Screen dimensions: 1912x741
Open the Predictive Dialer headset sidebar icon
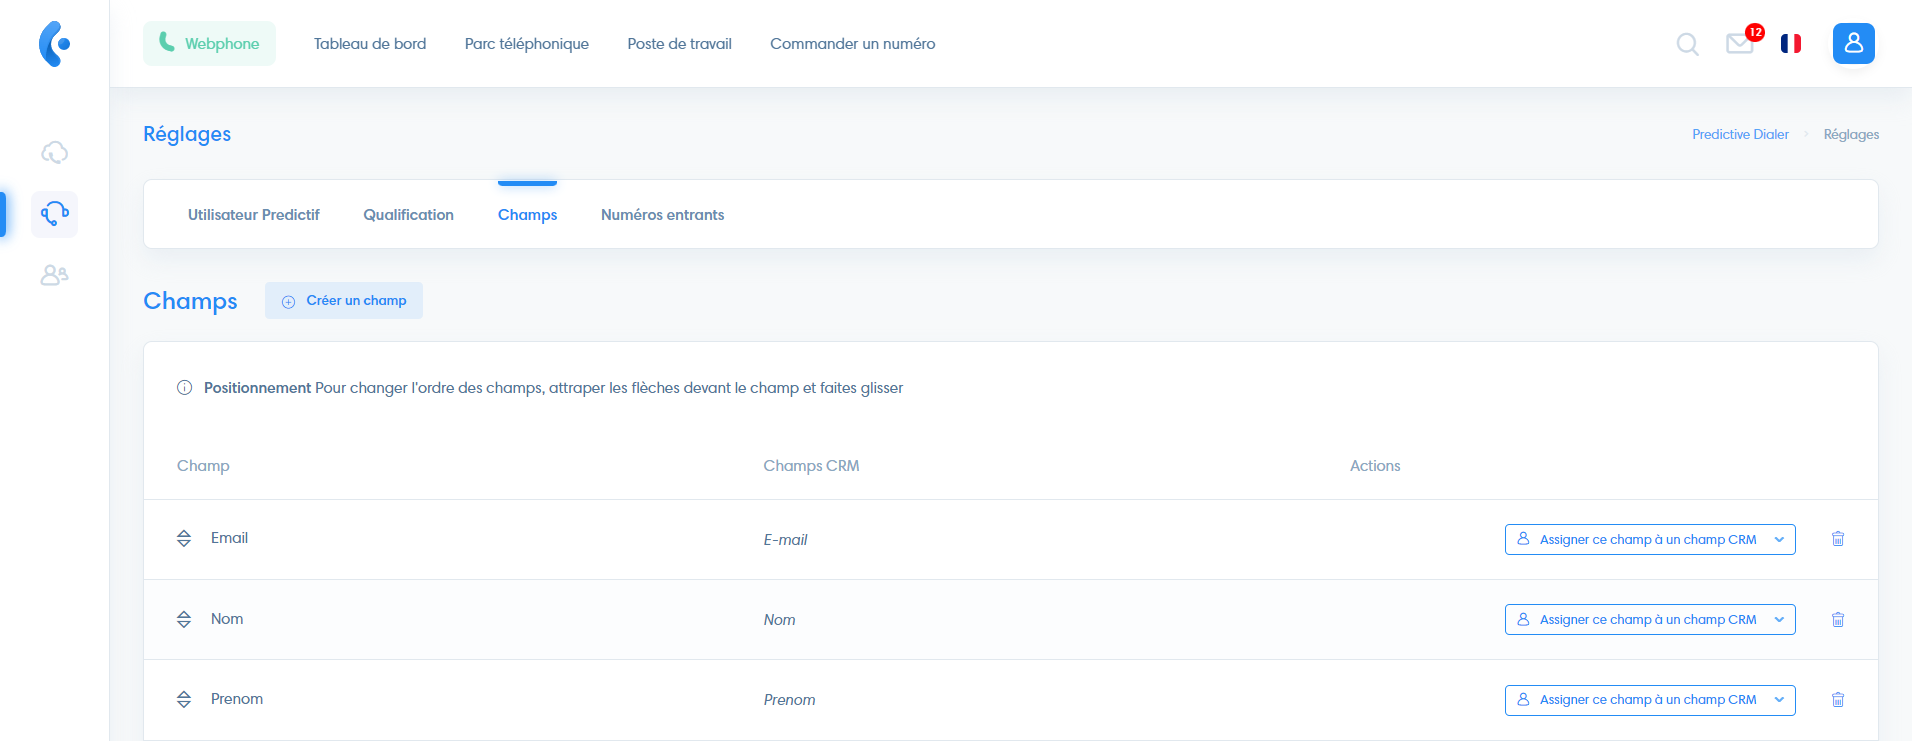tap(54, 214)
